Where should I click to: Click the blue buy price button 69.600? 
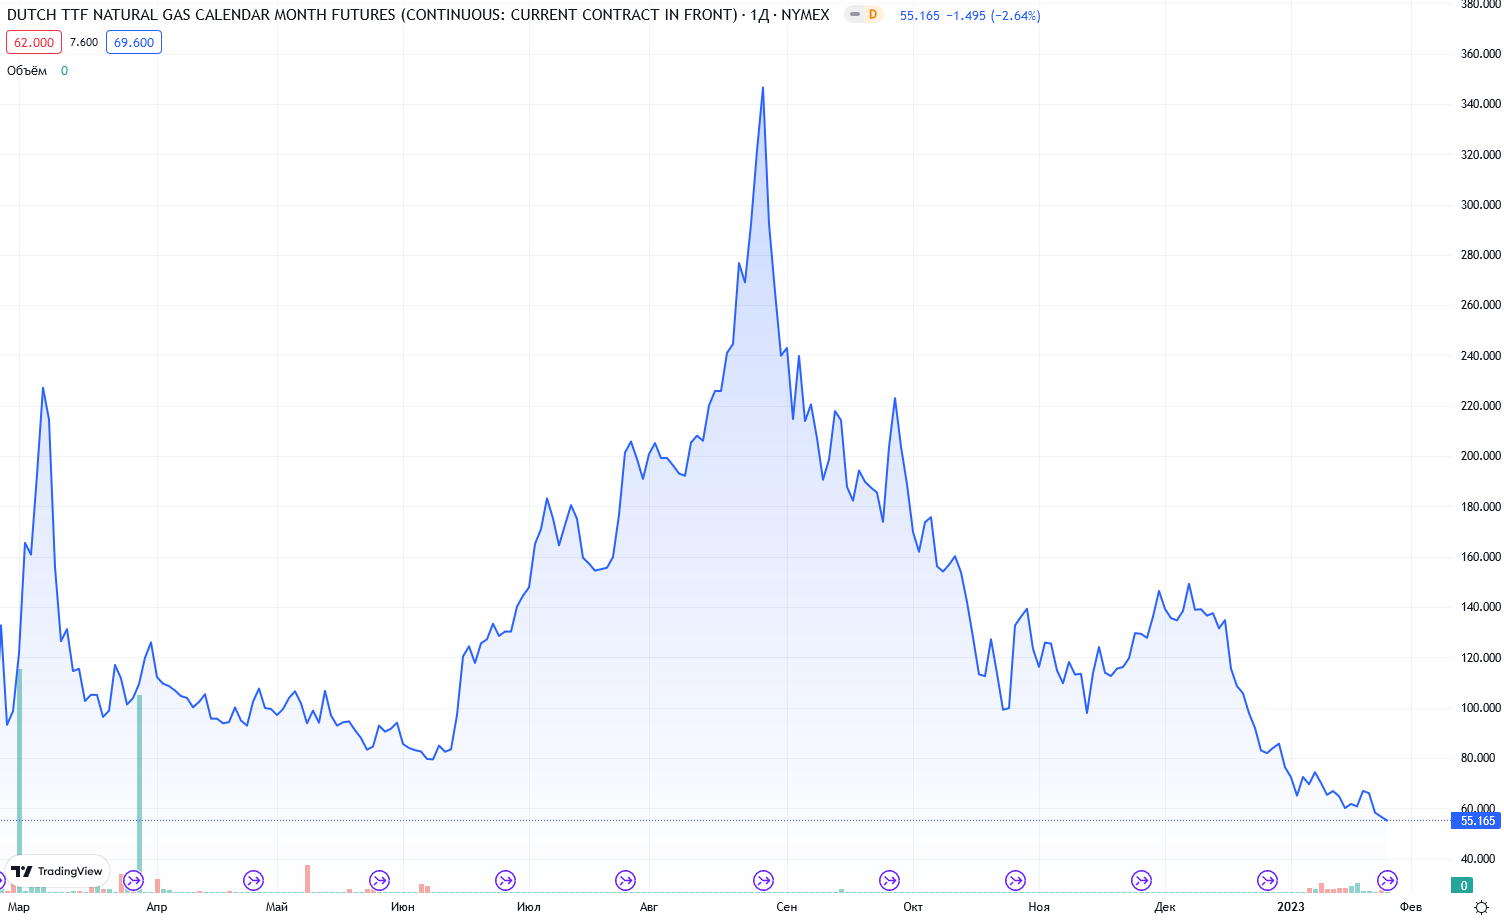pos(133,42)
